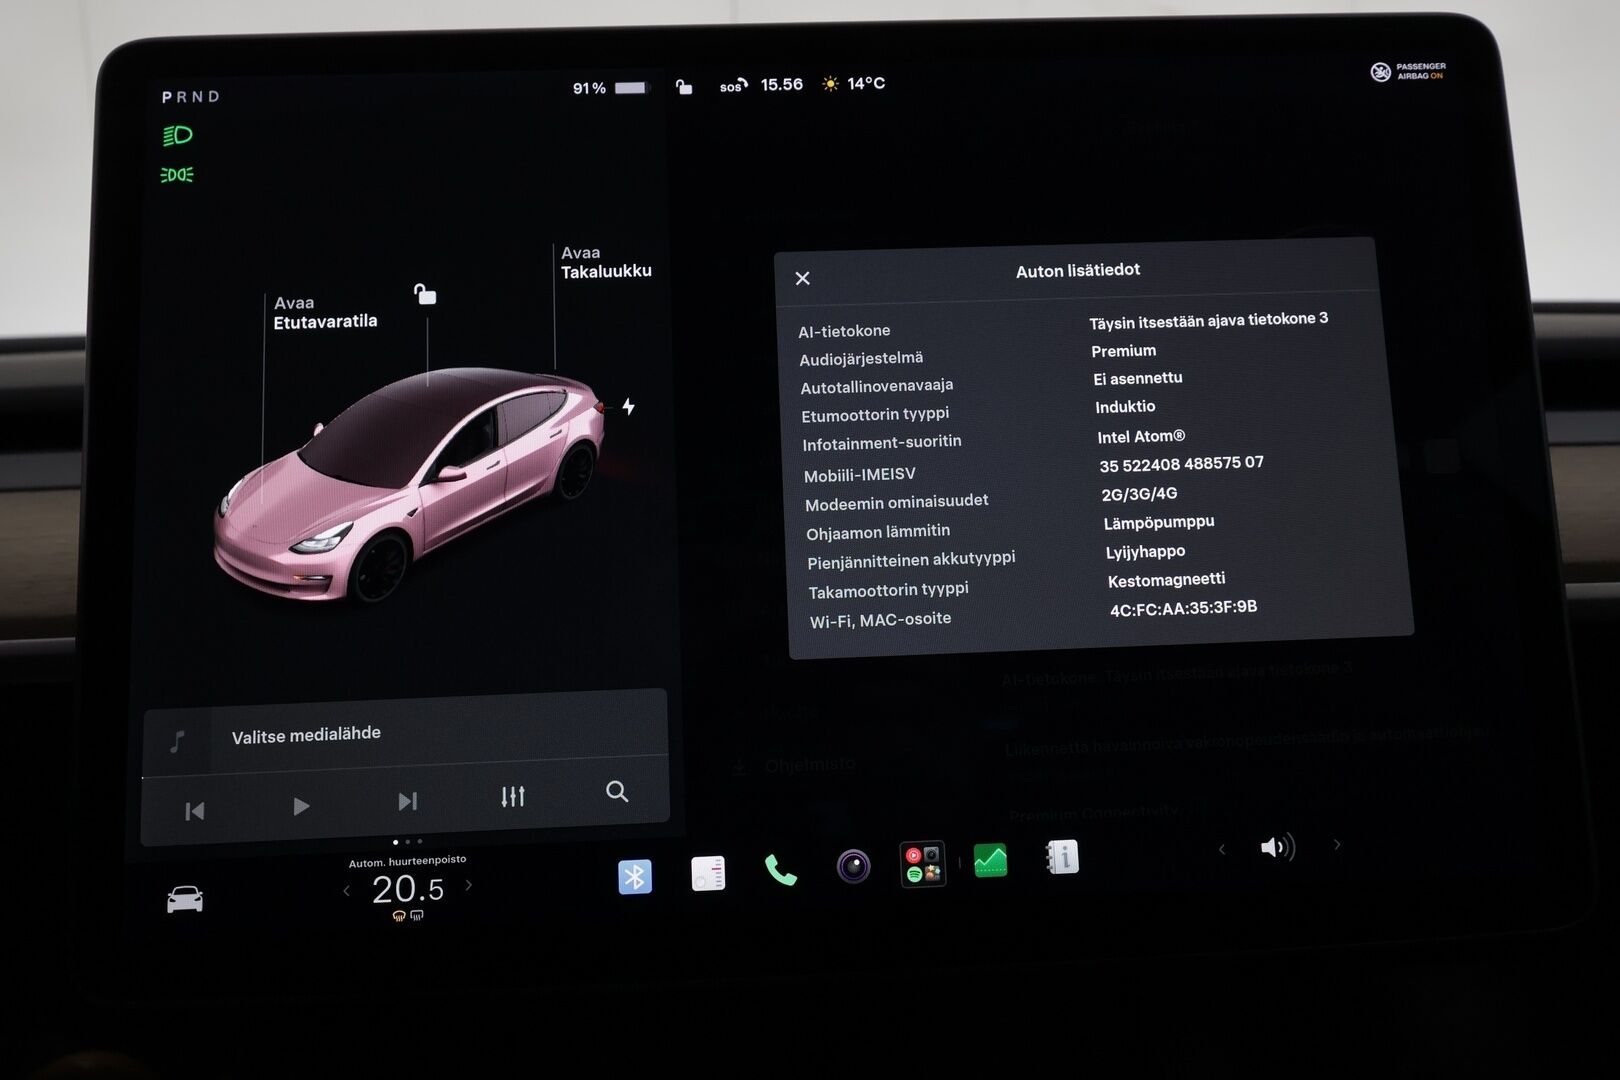Image resolution: width=1620 pixels, height=1080 pixels.
Task: Click the Intel Atom® value
Action: (x=1141, y=436)
